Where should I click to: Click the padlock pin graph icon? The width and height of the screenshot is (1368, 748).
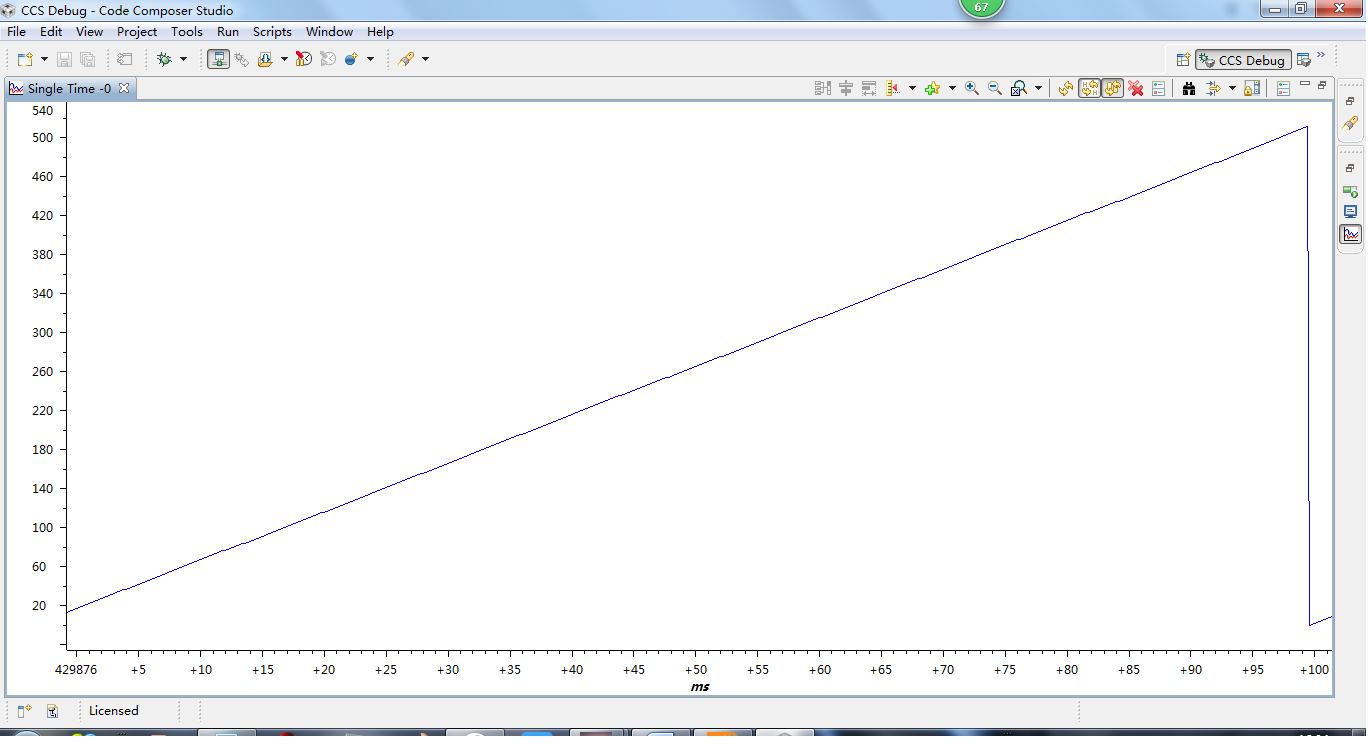click(x=1252, y=89)
